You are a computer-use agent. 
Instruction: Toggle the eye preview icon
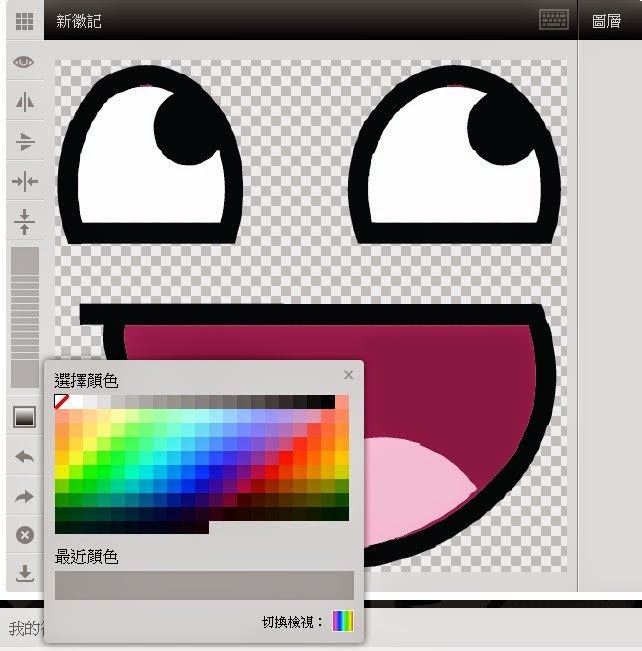(24, 62)
